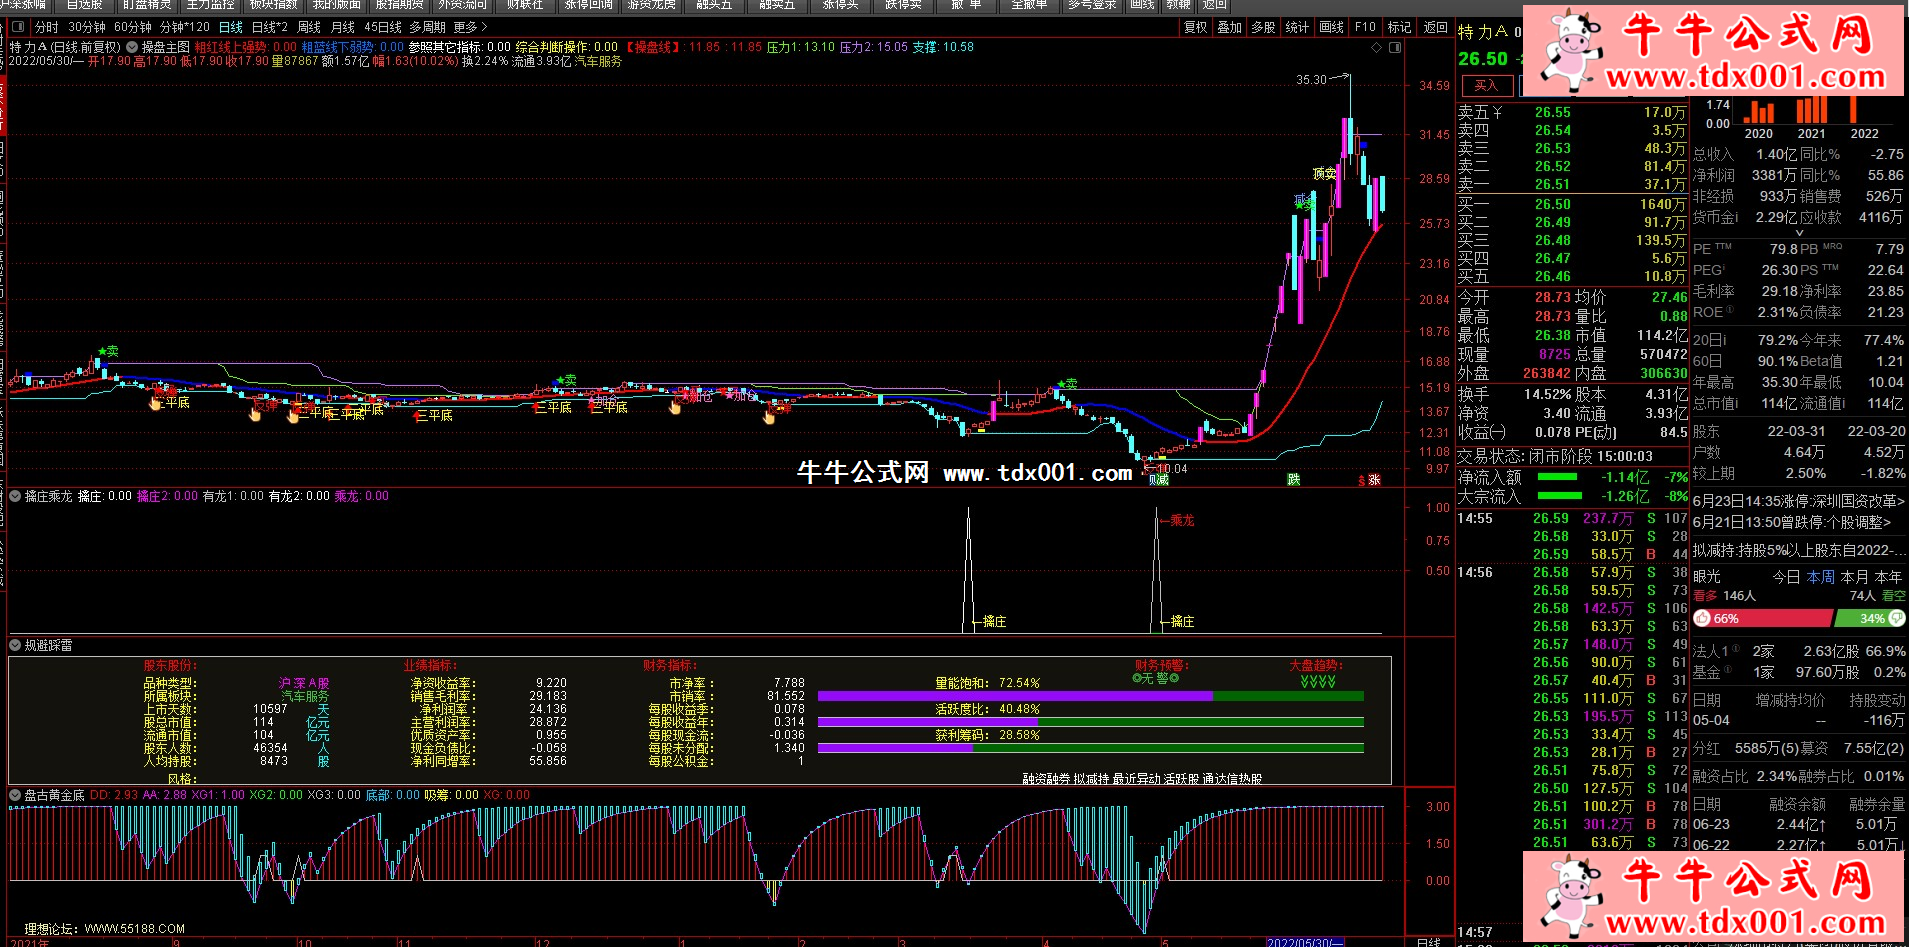The width and height of the screenshot is (1909, 947).
Task: Click the 卖五 ask price row
Action: tap(1572, 113)
